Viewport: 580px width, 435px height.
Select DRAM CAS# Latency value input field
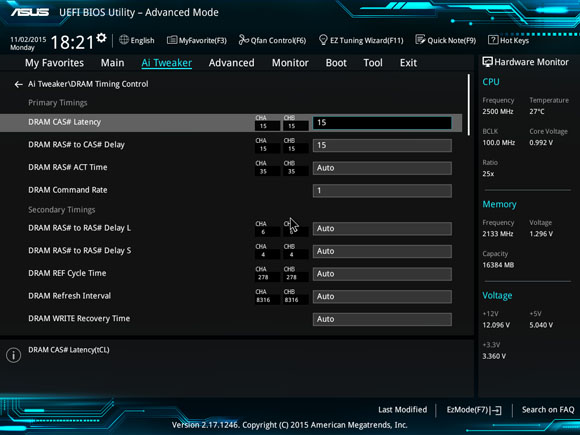[382, 123]
